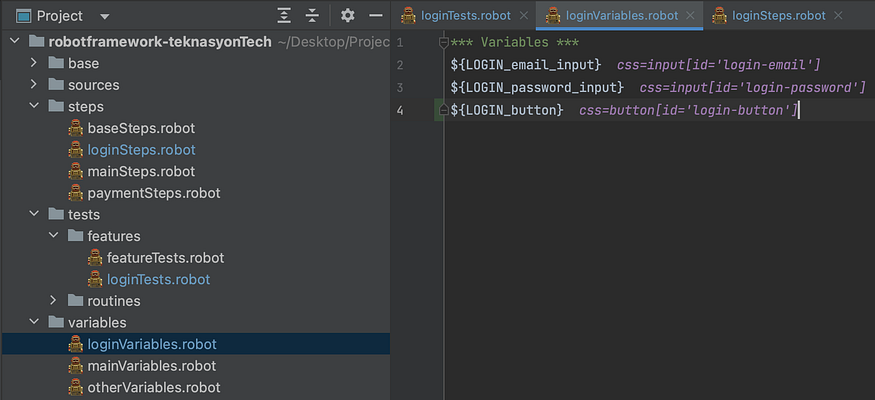Fold the Variables section at line 1

(444, 42)
